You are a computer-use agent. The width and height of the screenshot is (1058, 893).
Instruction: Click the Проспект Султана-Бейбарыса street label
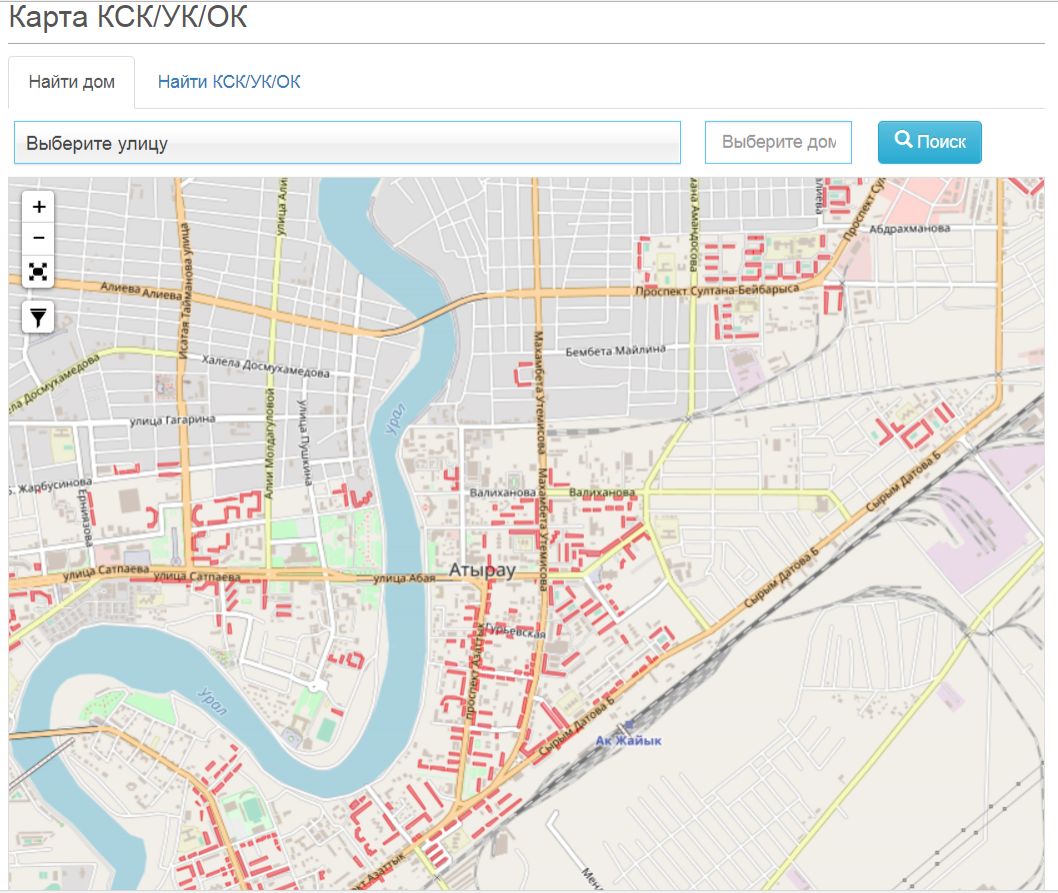pyautogui.click(x=718, y=290)
